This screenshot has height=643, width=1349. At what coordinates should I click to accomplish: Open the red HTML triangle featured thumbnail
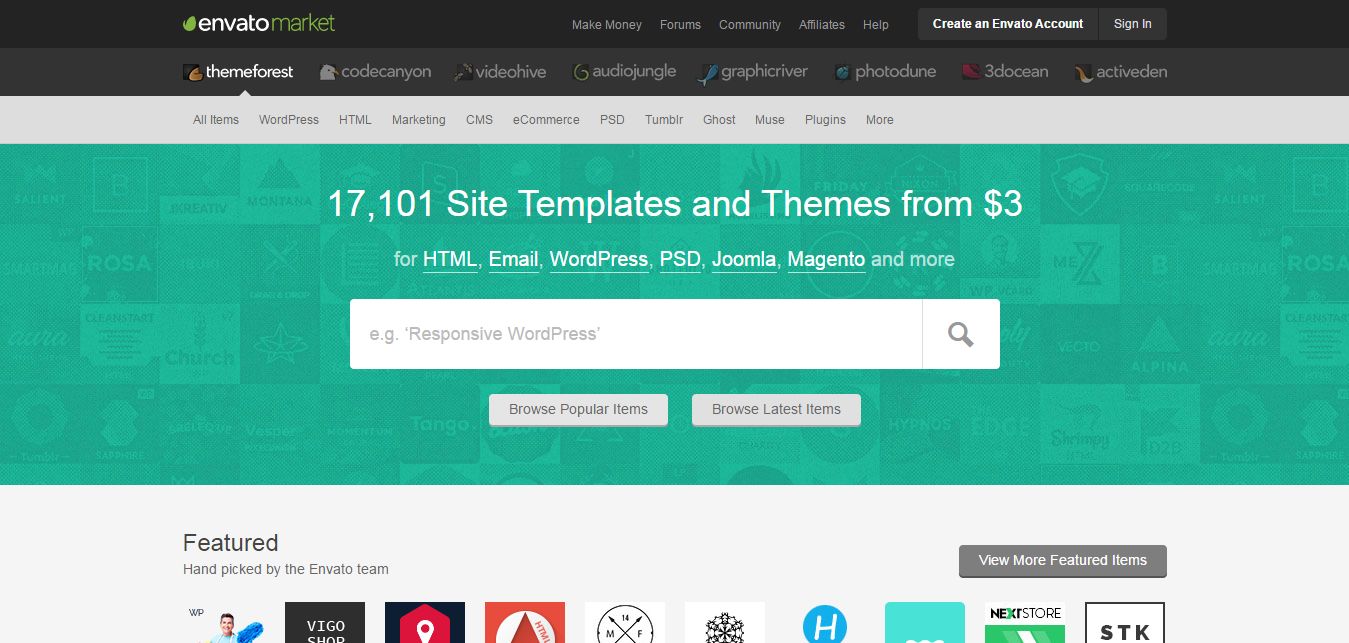[525, 622]
